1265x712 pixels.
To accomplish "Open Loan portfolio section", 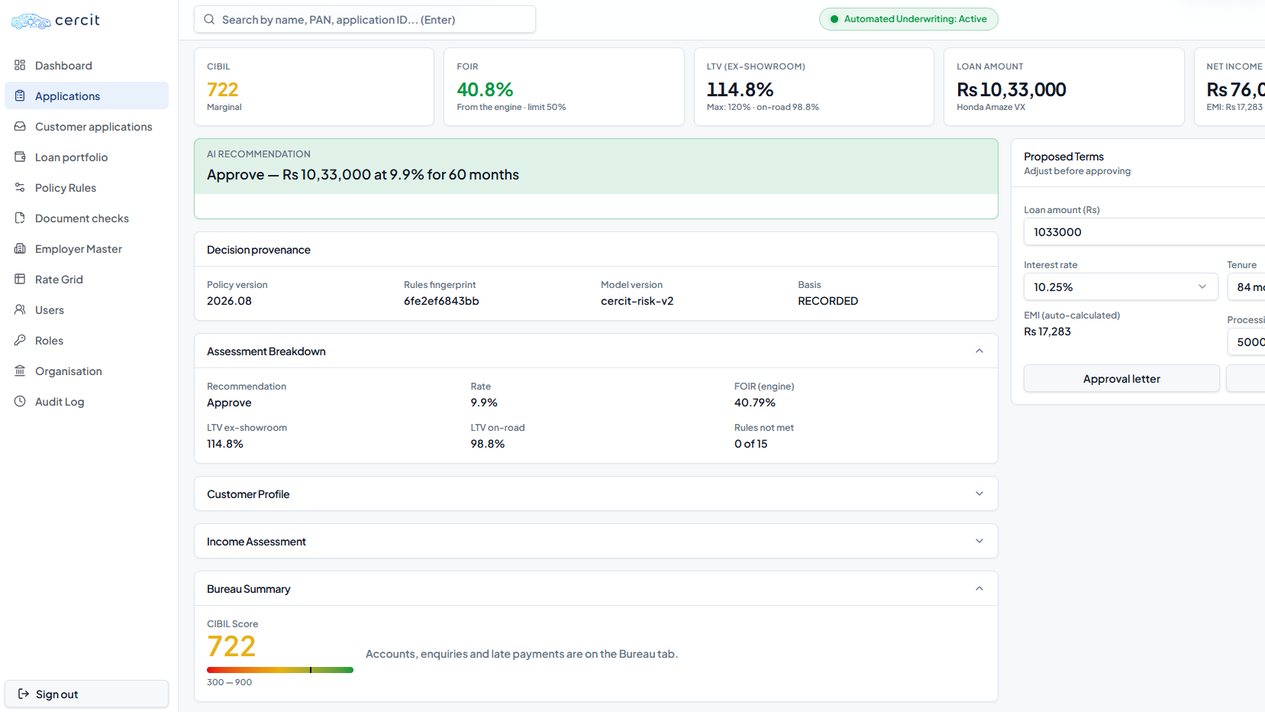I will click(86, 157).
